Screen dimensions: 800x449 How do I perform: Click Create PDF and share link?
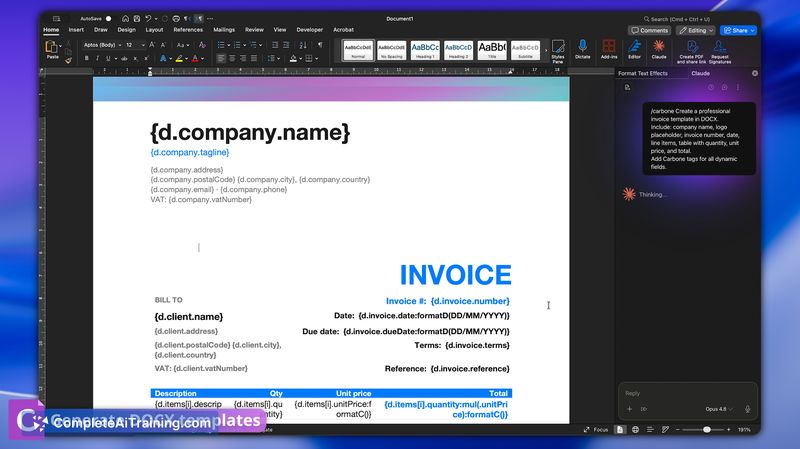click(691, 52)
